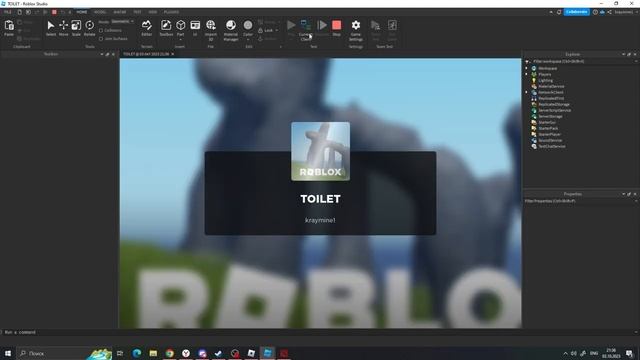The width and height of the screenshot is (640, 360).
Task: Open the Mode Geometric dropdown
Action: [x=122, y=22]
